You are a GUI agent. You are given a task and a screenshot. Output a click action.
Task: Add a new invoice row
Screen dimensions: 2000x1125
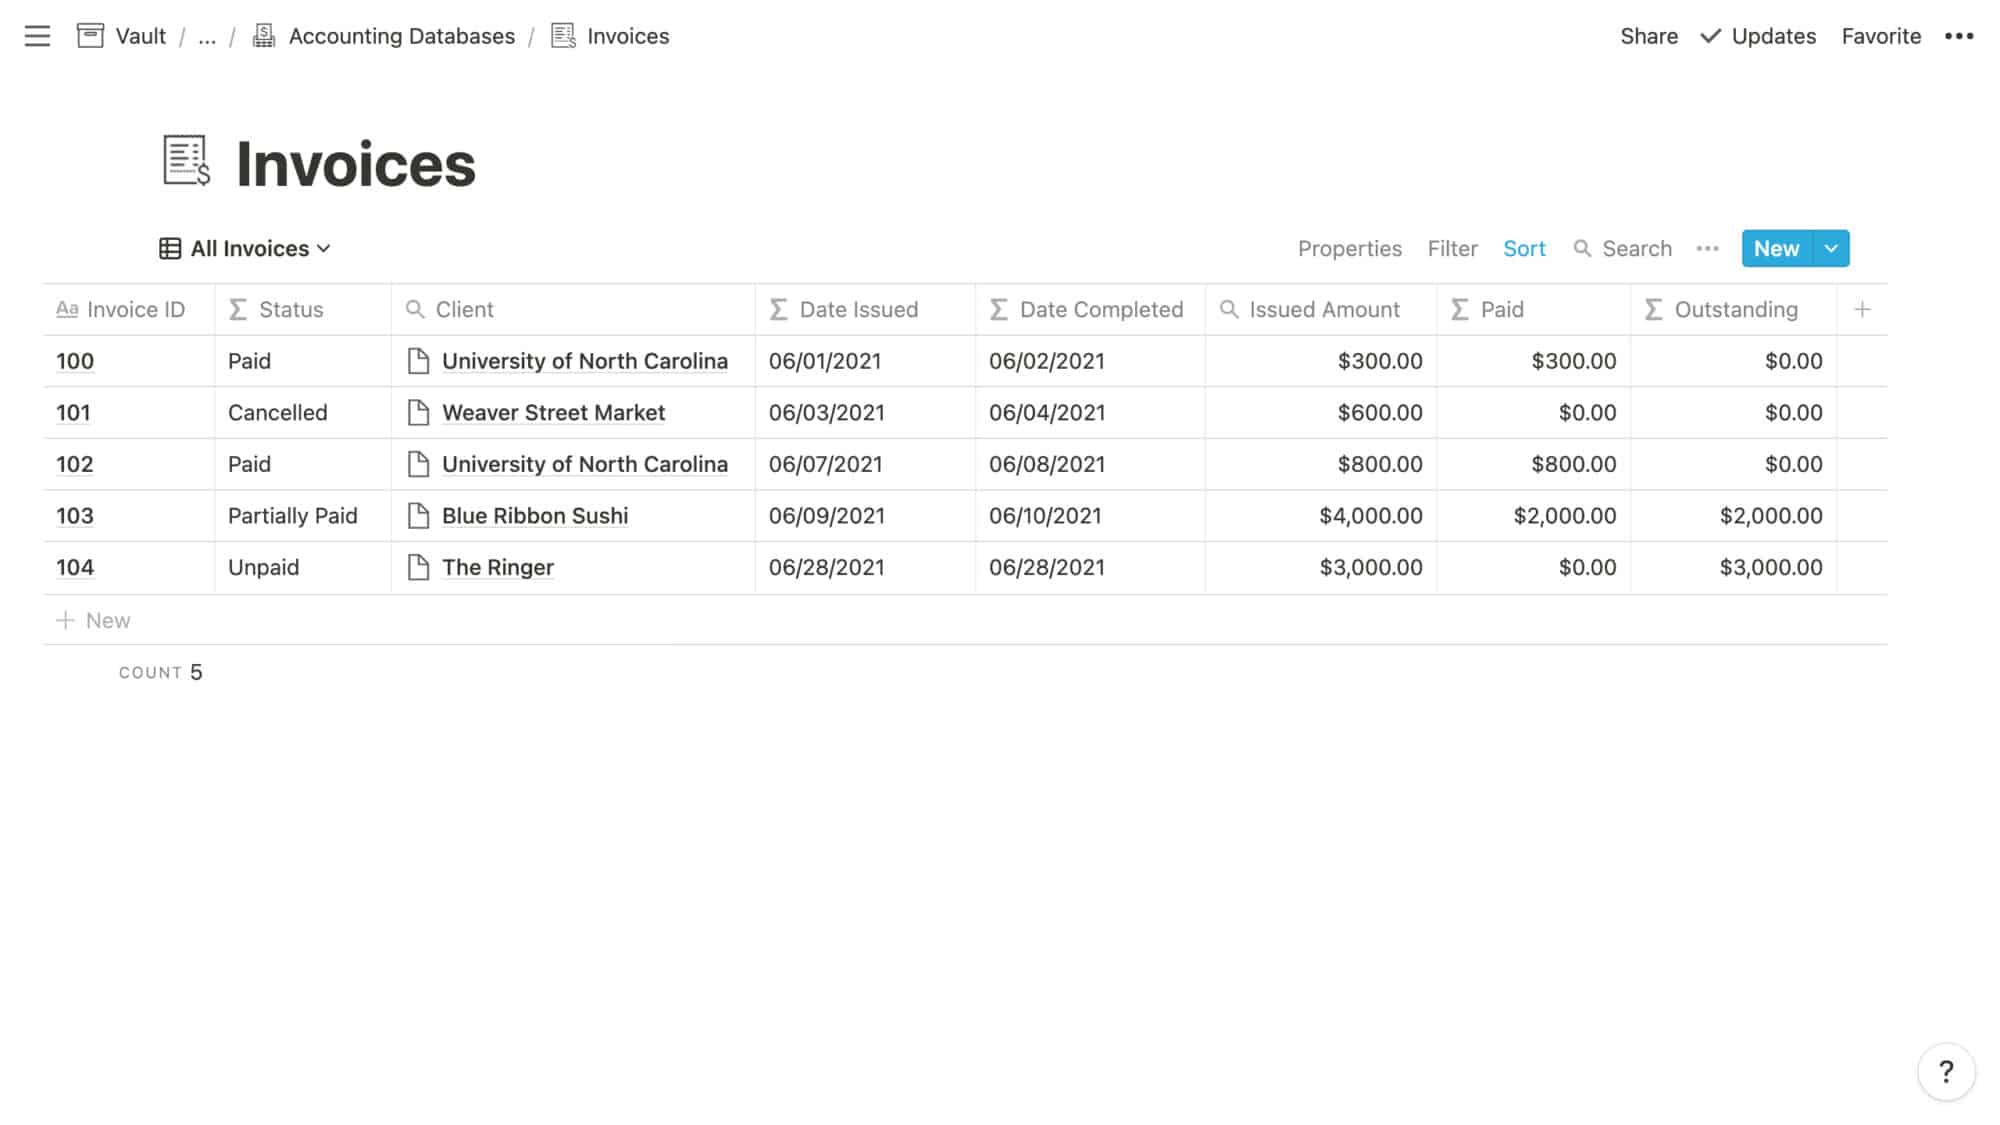(95, 620)
